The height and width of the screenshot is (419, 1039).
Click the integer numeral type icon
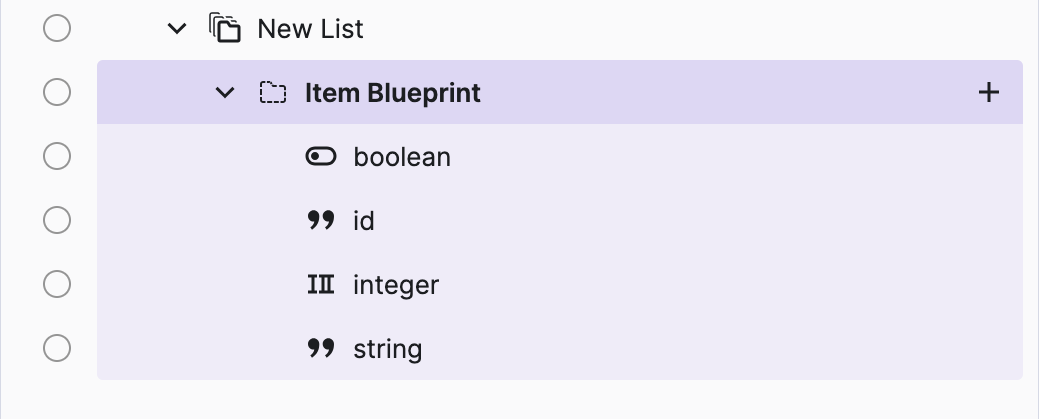[x=320, y=285]
